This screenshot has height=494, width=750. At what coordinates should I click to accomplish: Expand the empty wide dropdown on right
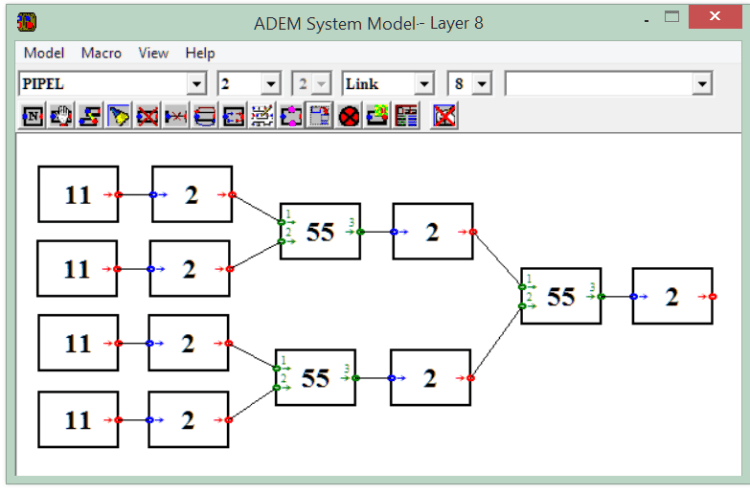tap(702, 84)
